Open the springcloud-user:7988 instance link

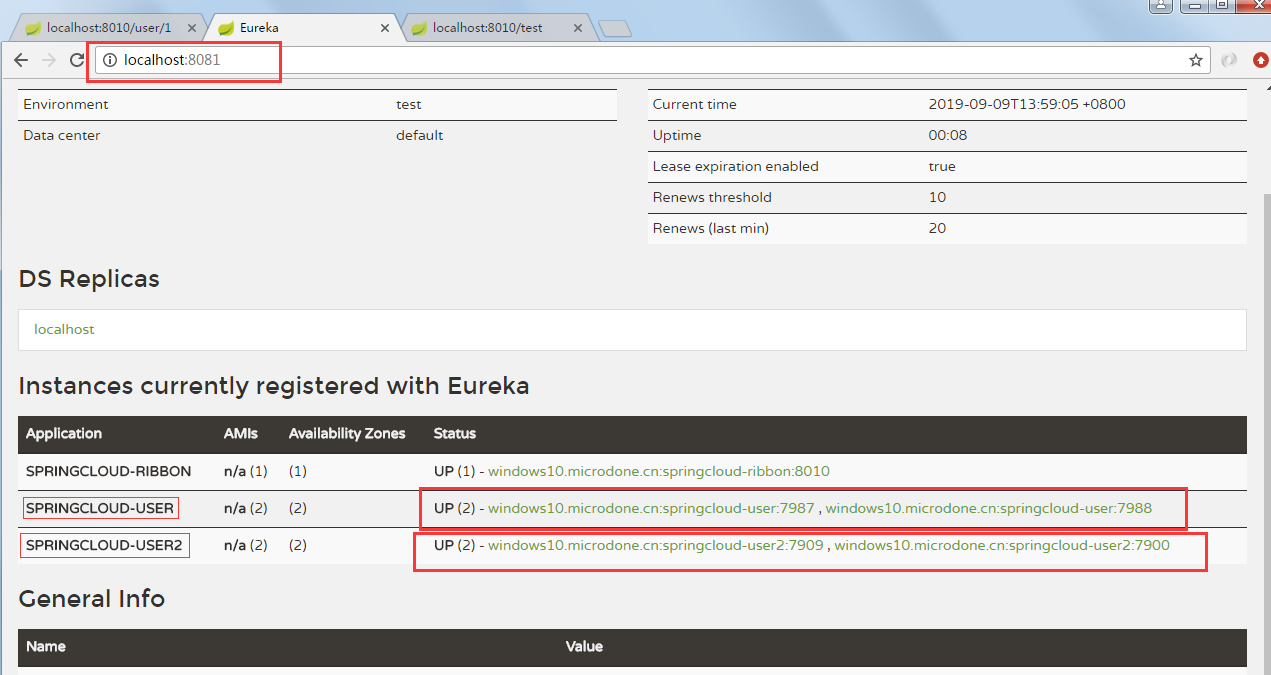[x=988, y=508]
